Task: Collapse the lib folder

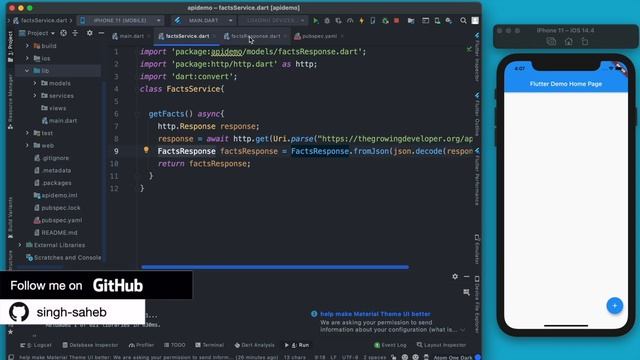Action: pos(27,71)
